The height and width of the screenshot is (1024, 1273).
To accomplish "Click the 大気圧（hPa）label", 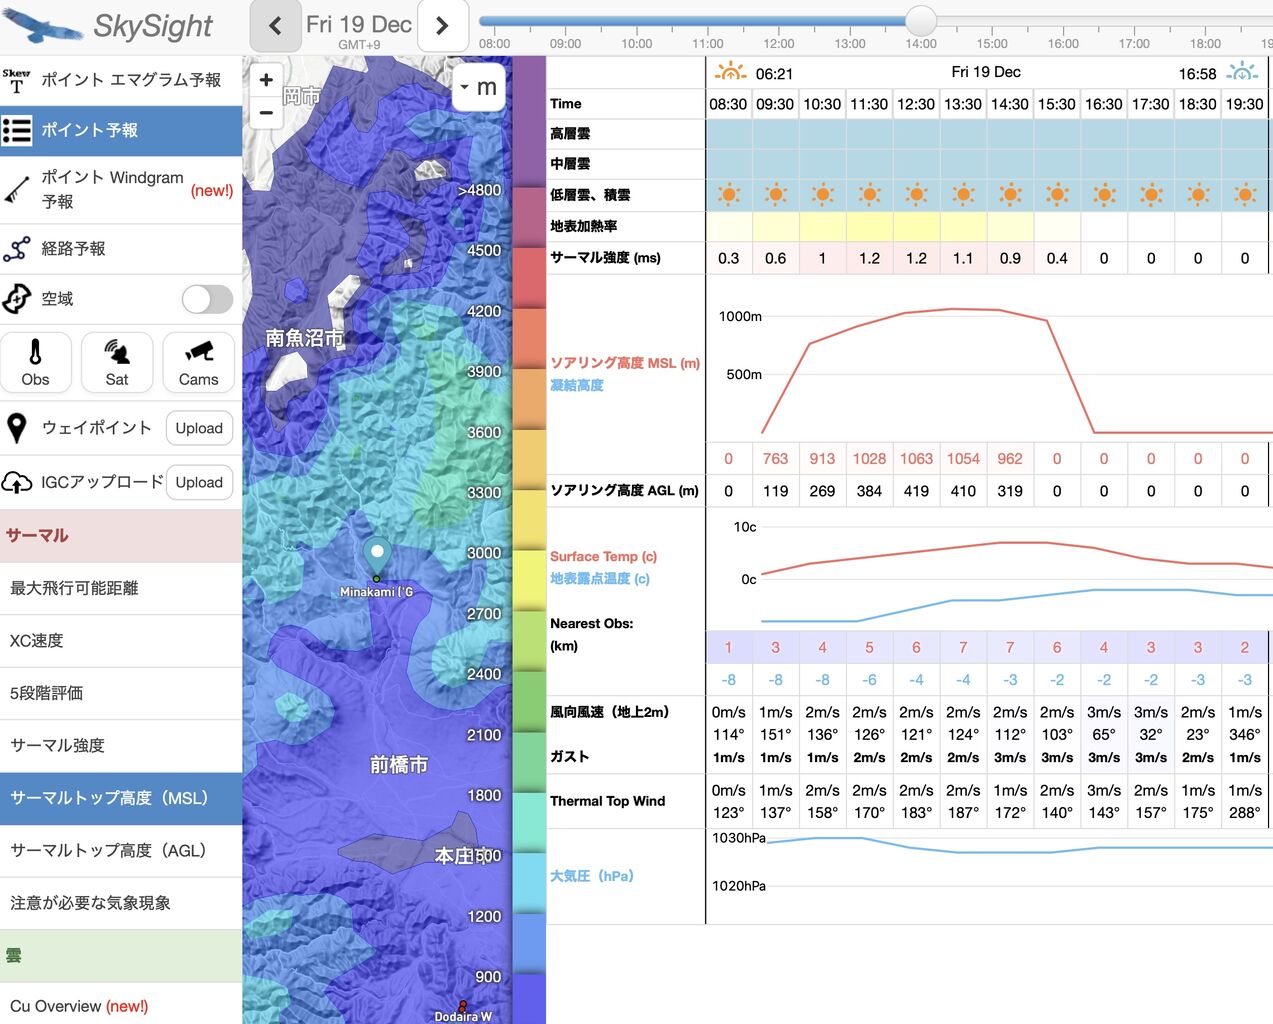I will 592,876.
